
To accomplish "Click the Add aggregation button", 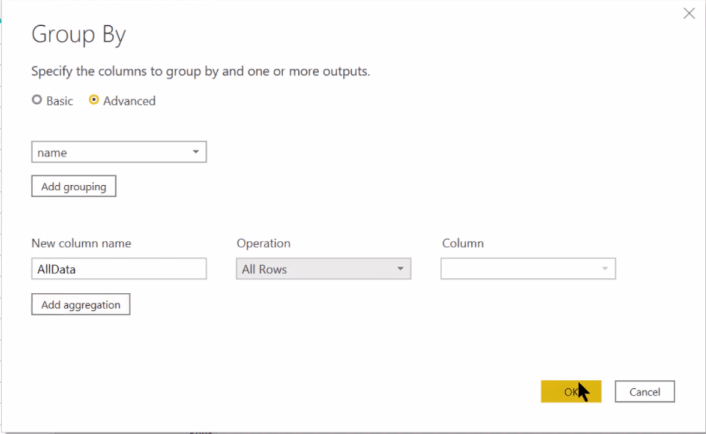I will click(x=81, y=304).
